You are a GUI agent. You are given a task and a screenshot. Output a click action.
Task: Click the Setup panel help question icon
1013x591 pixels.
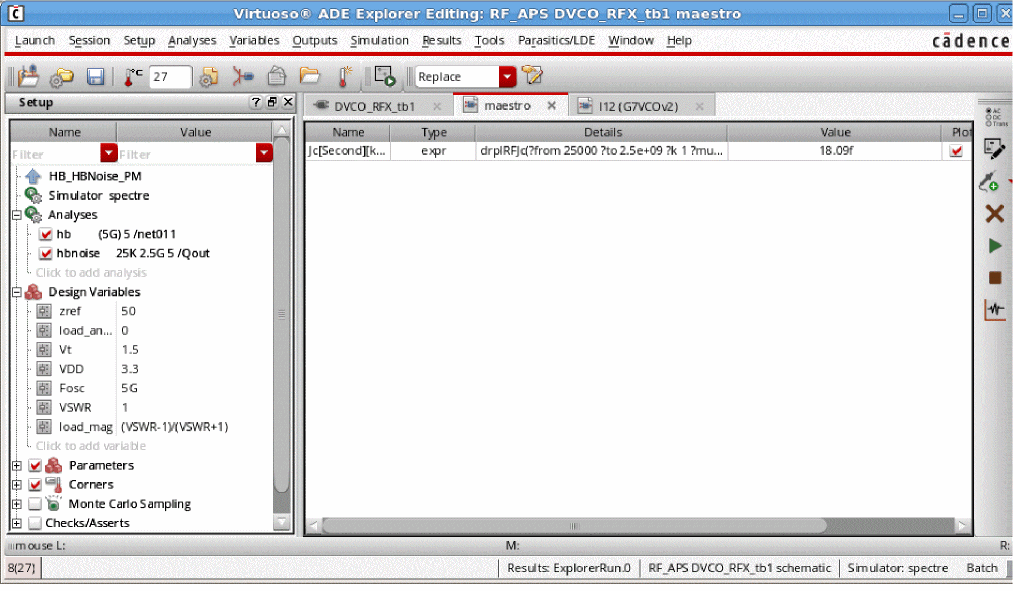256,102
